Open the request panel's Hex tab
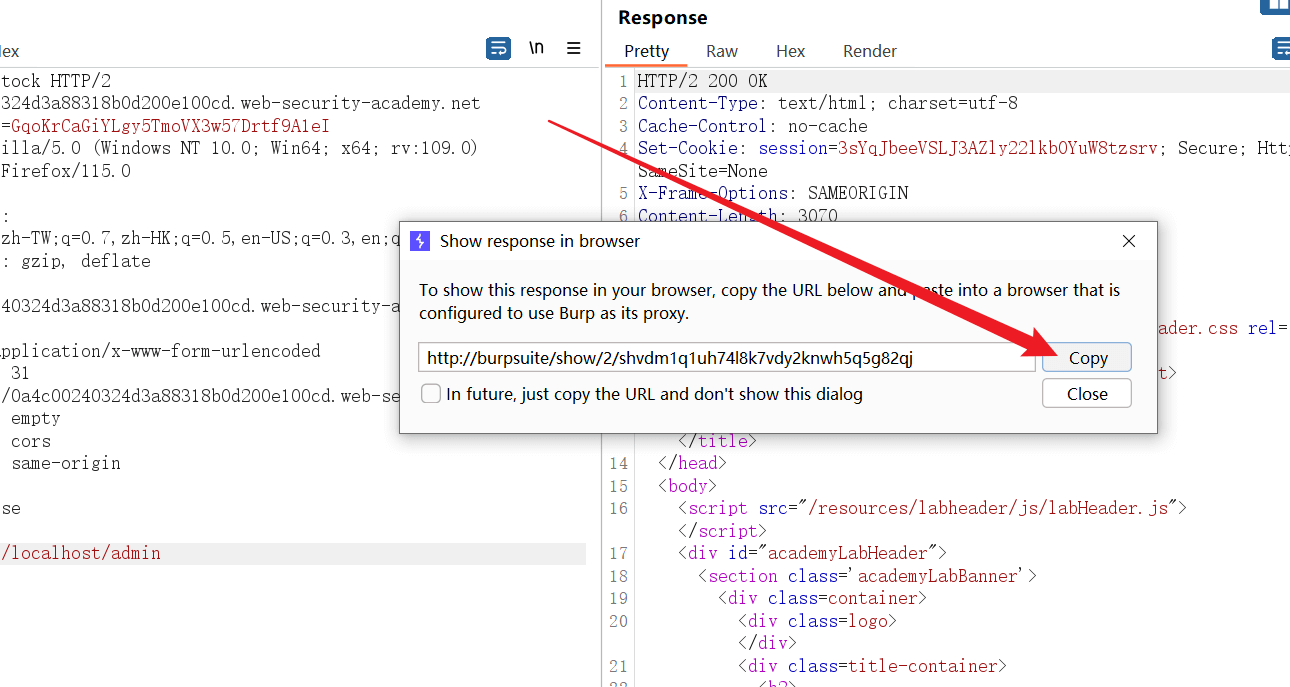 9,51
